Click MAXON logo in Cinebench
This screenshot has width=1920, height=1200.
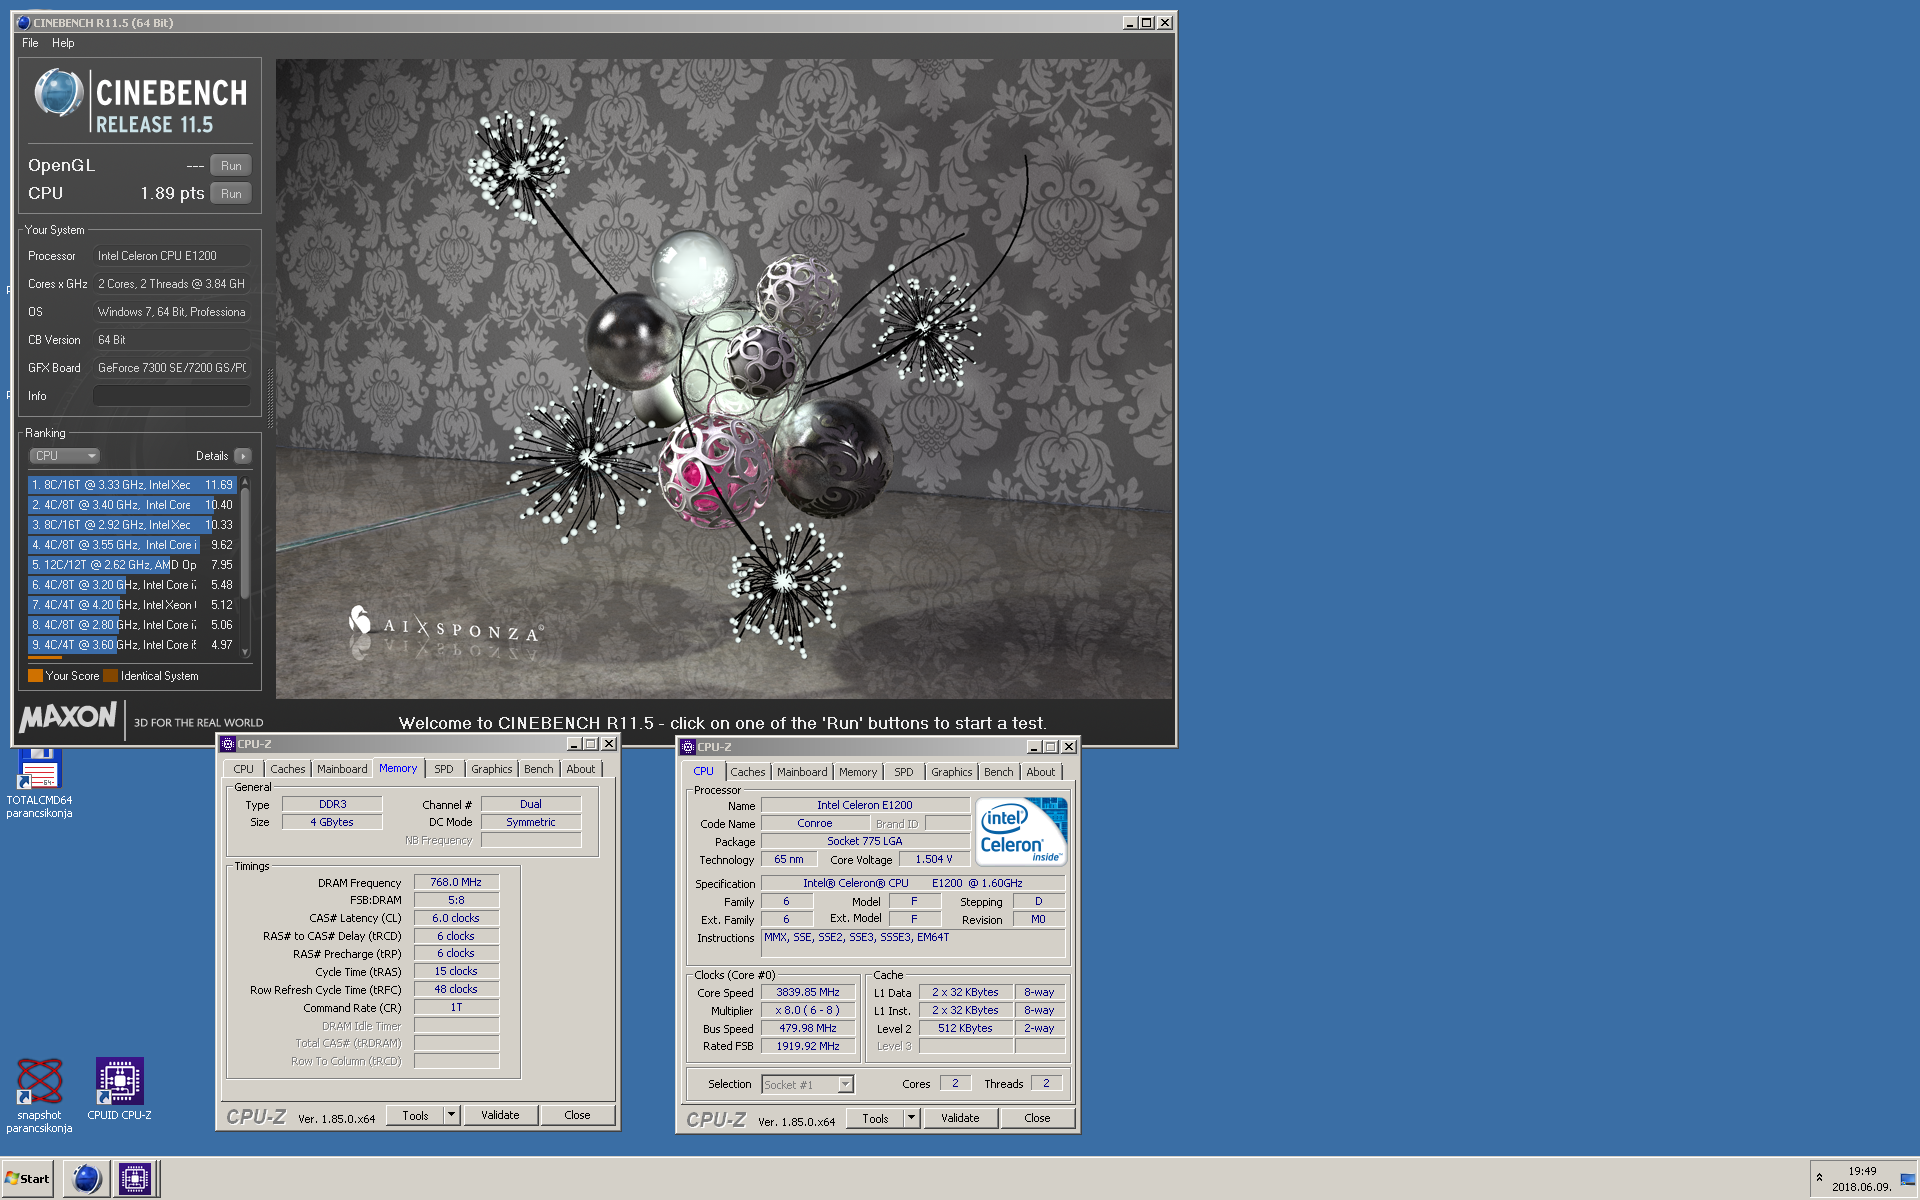(x=68, y=717)
